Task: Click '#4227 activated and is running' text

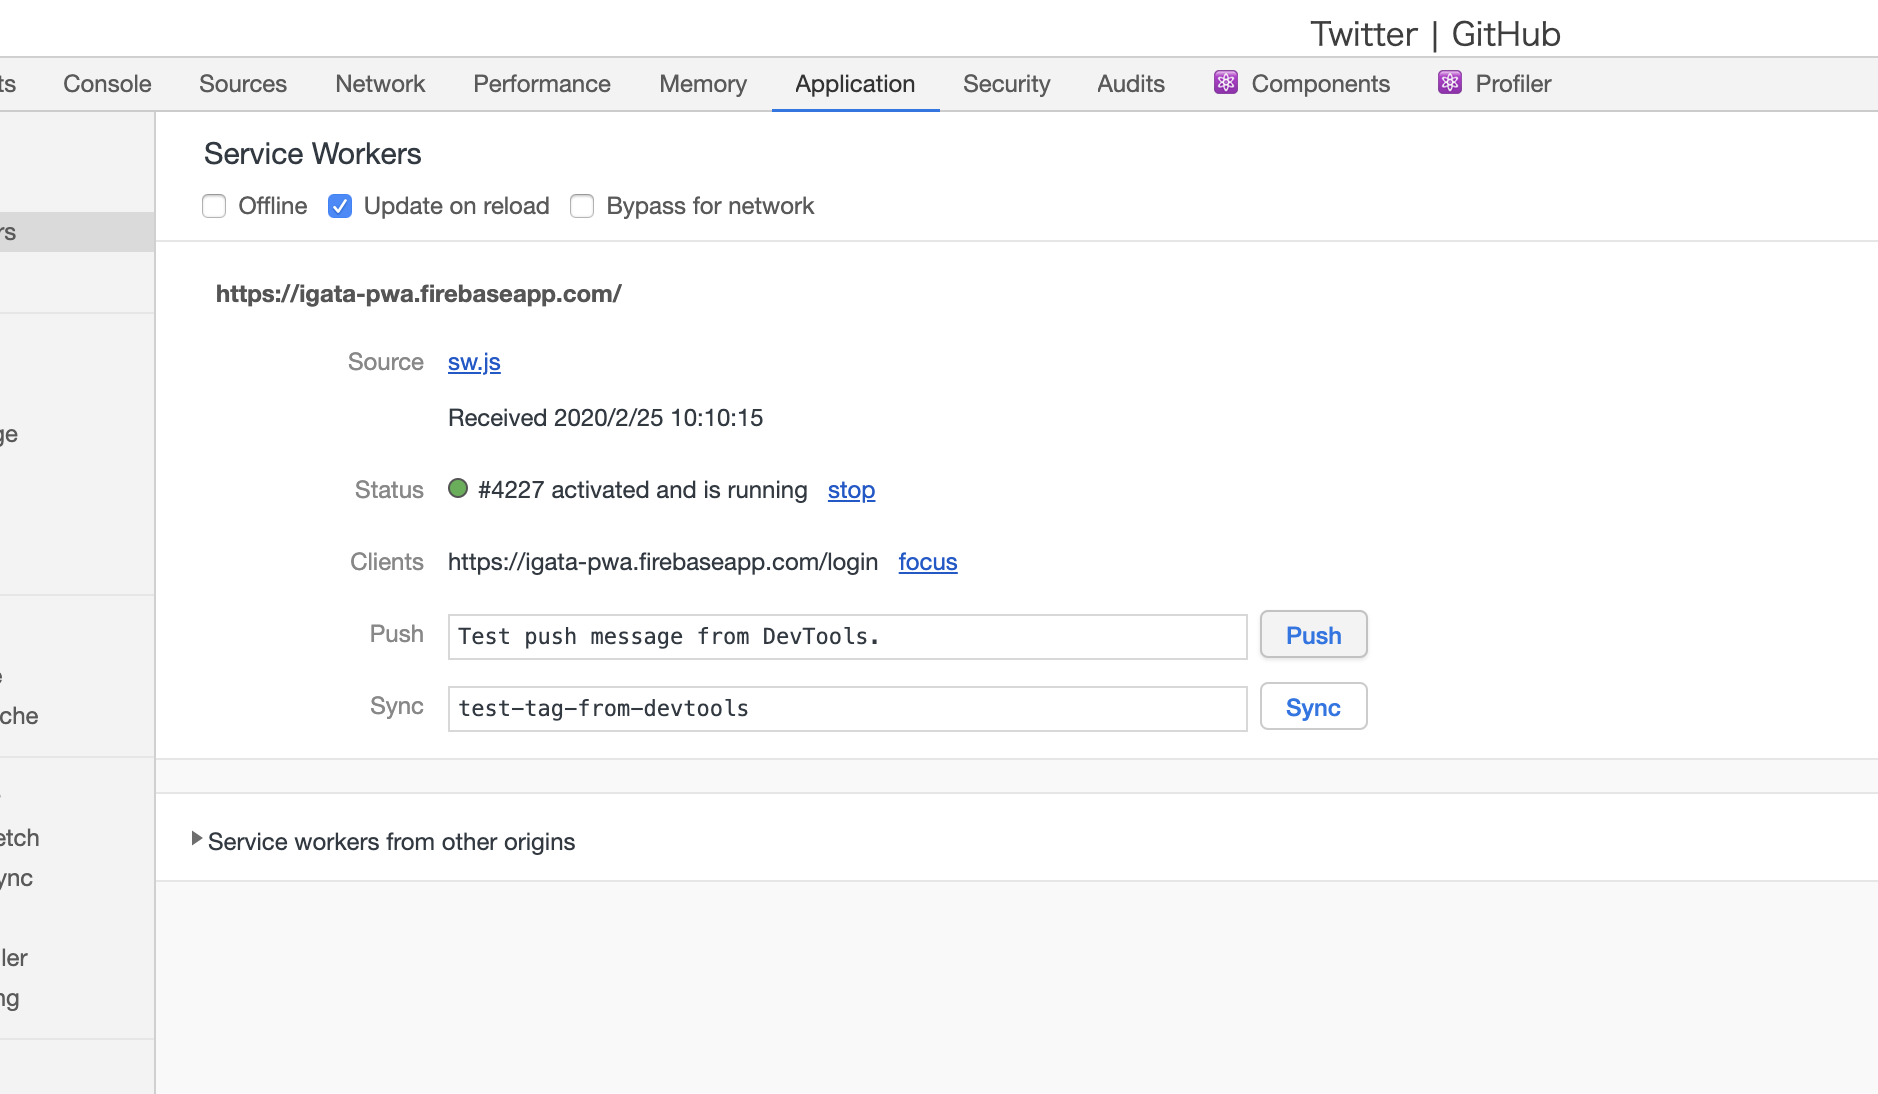Action: [x=643, y=490]
